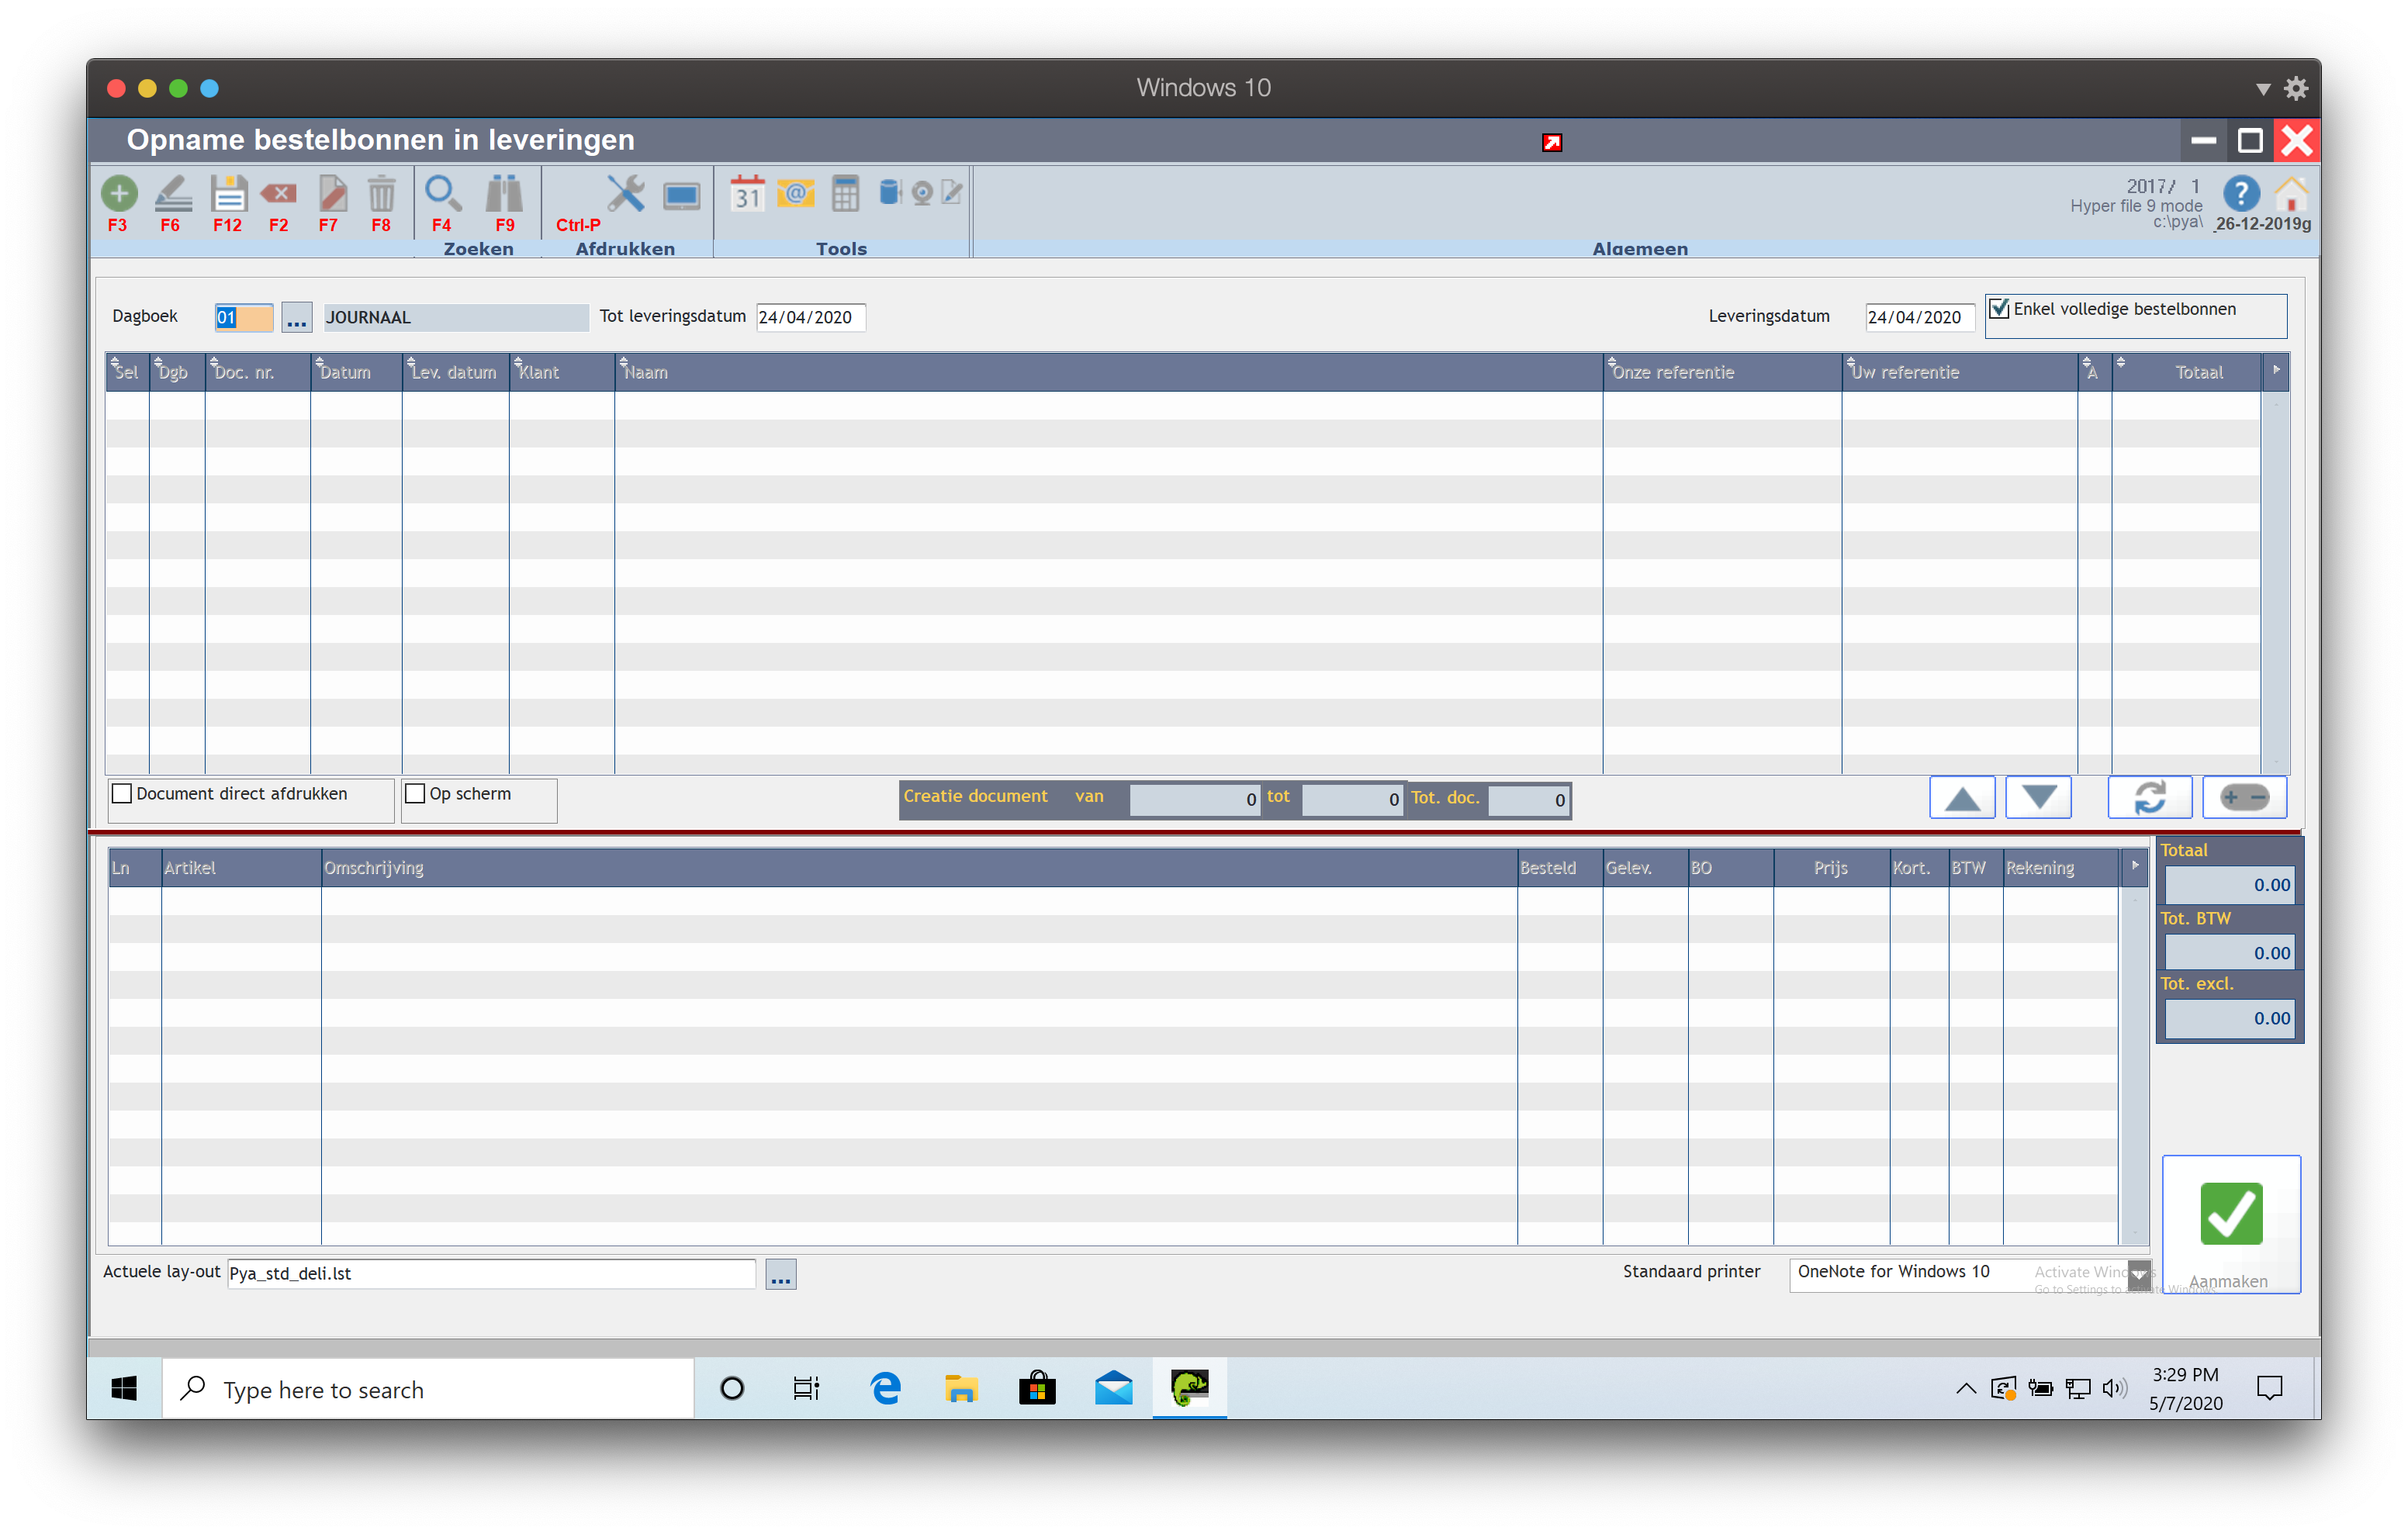This screenshot has height=1534, width=2408.
Task: Click the email envelope tool icon
Action: pos(796,193)
